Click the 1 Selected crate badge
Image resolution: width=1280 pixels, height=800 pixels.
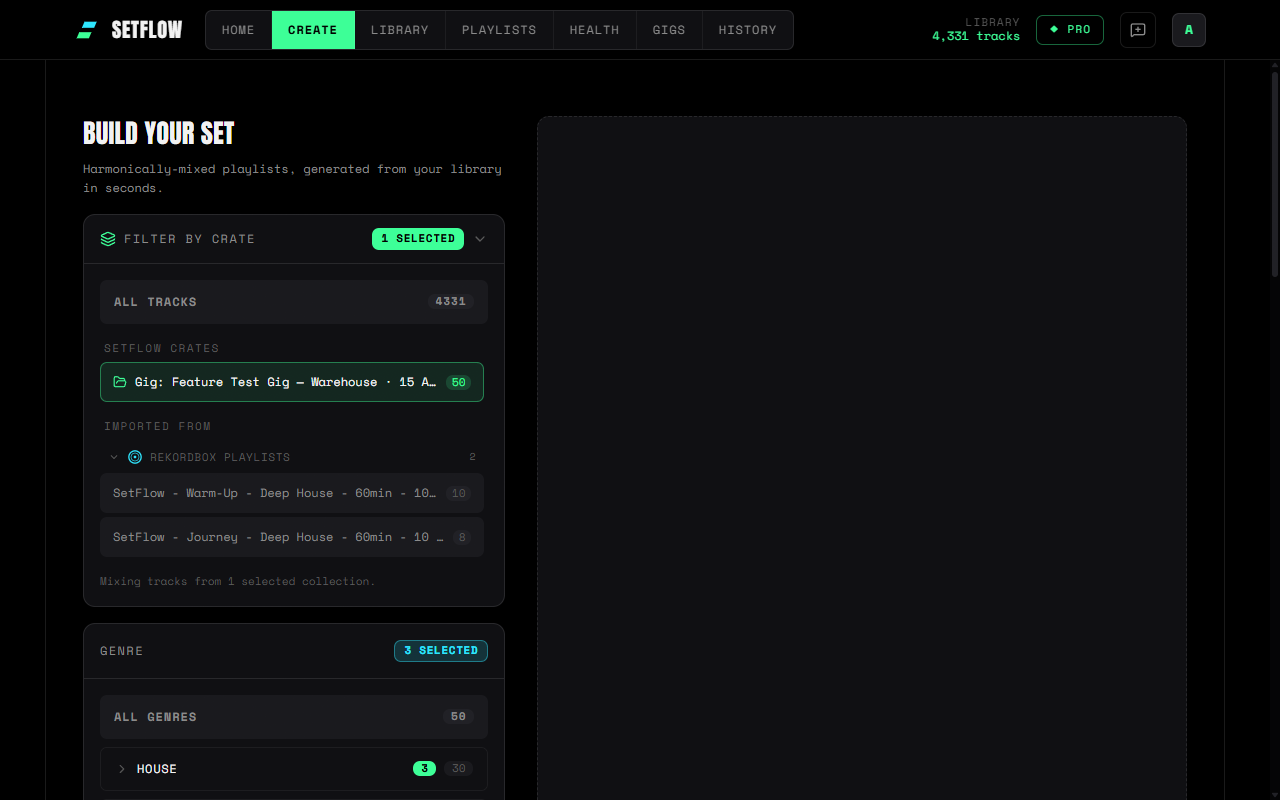coord(418,239)
